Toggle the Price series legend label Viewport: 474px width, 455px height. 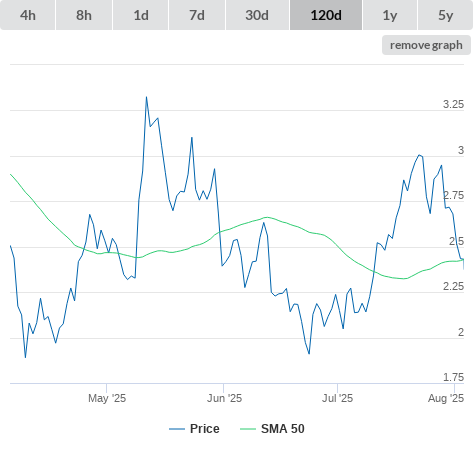pyautogui.click(x=205, y=429)
